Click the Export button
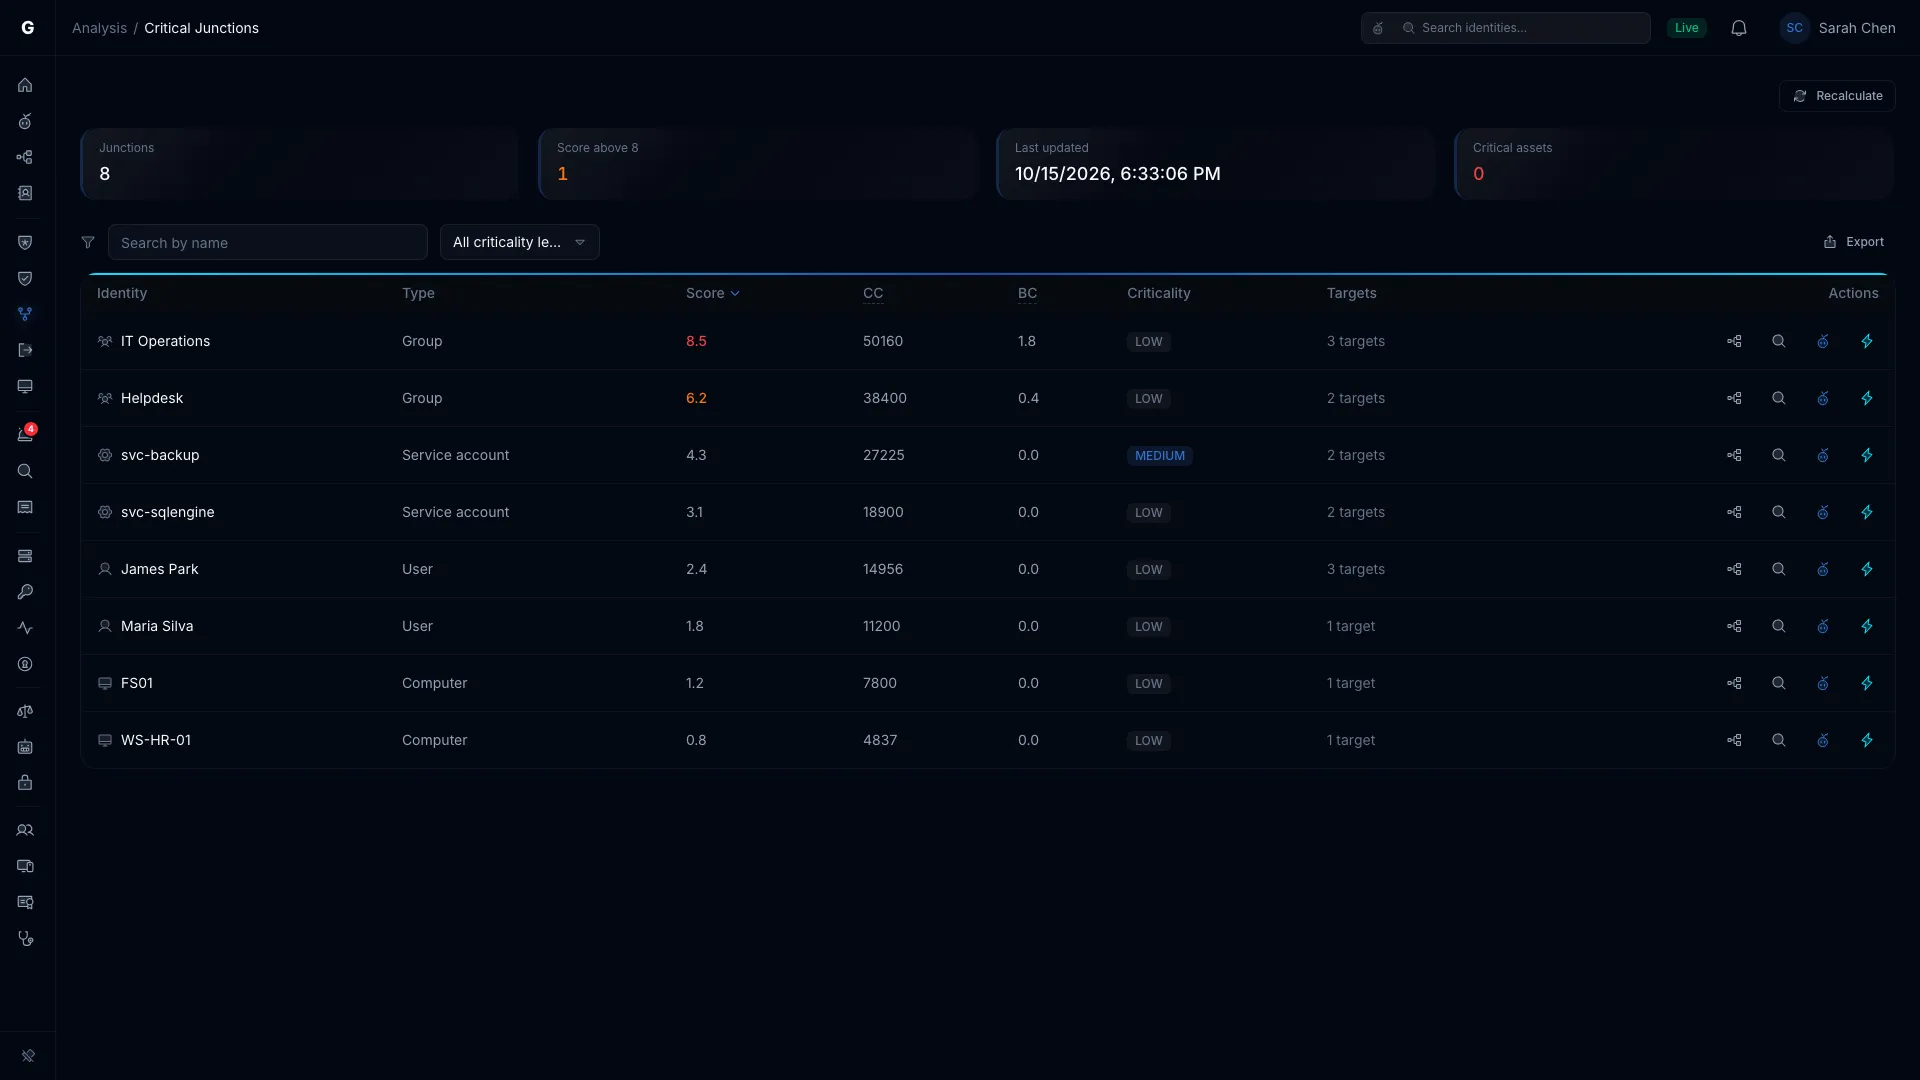Viewport: 1920px width, 1080px height. click(1853, 242)
